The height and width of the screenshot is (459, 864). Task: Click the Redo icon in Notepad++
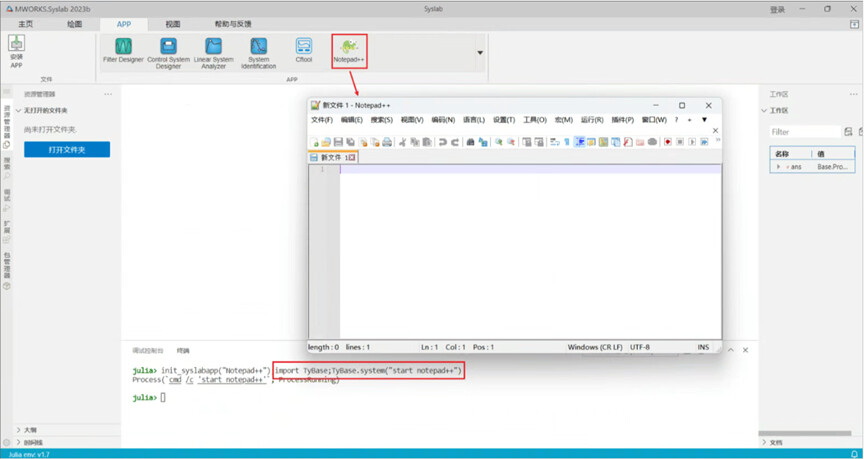pos(455,142)
